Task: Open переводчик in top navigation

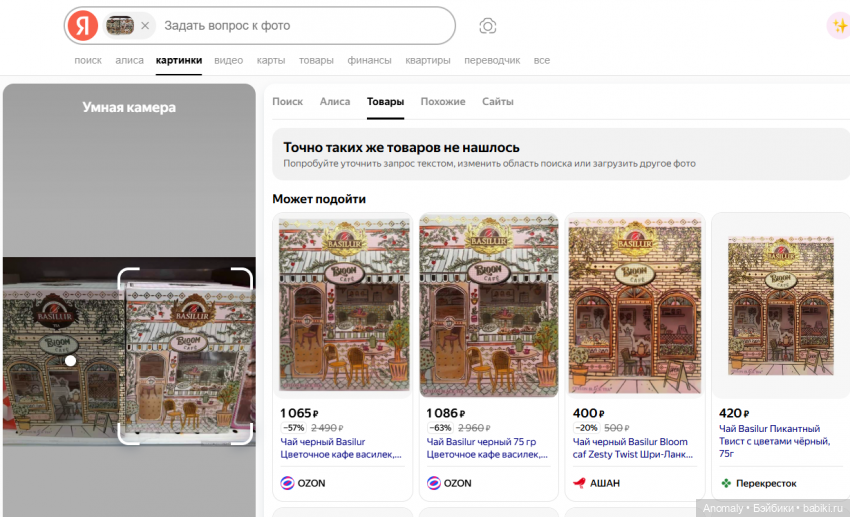Action: tap(492, 60)
